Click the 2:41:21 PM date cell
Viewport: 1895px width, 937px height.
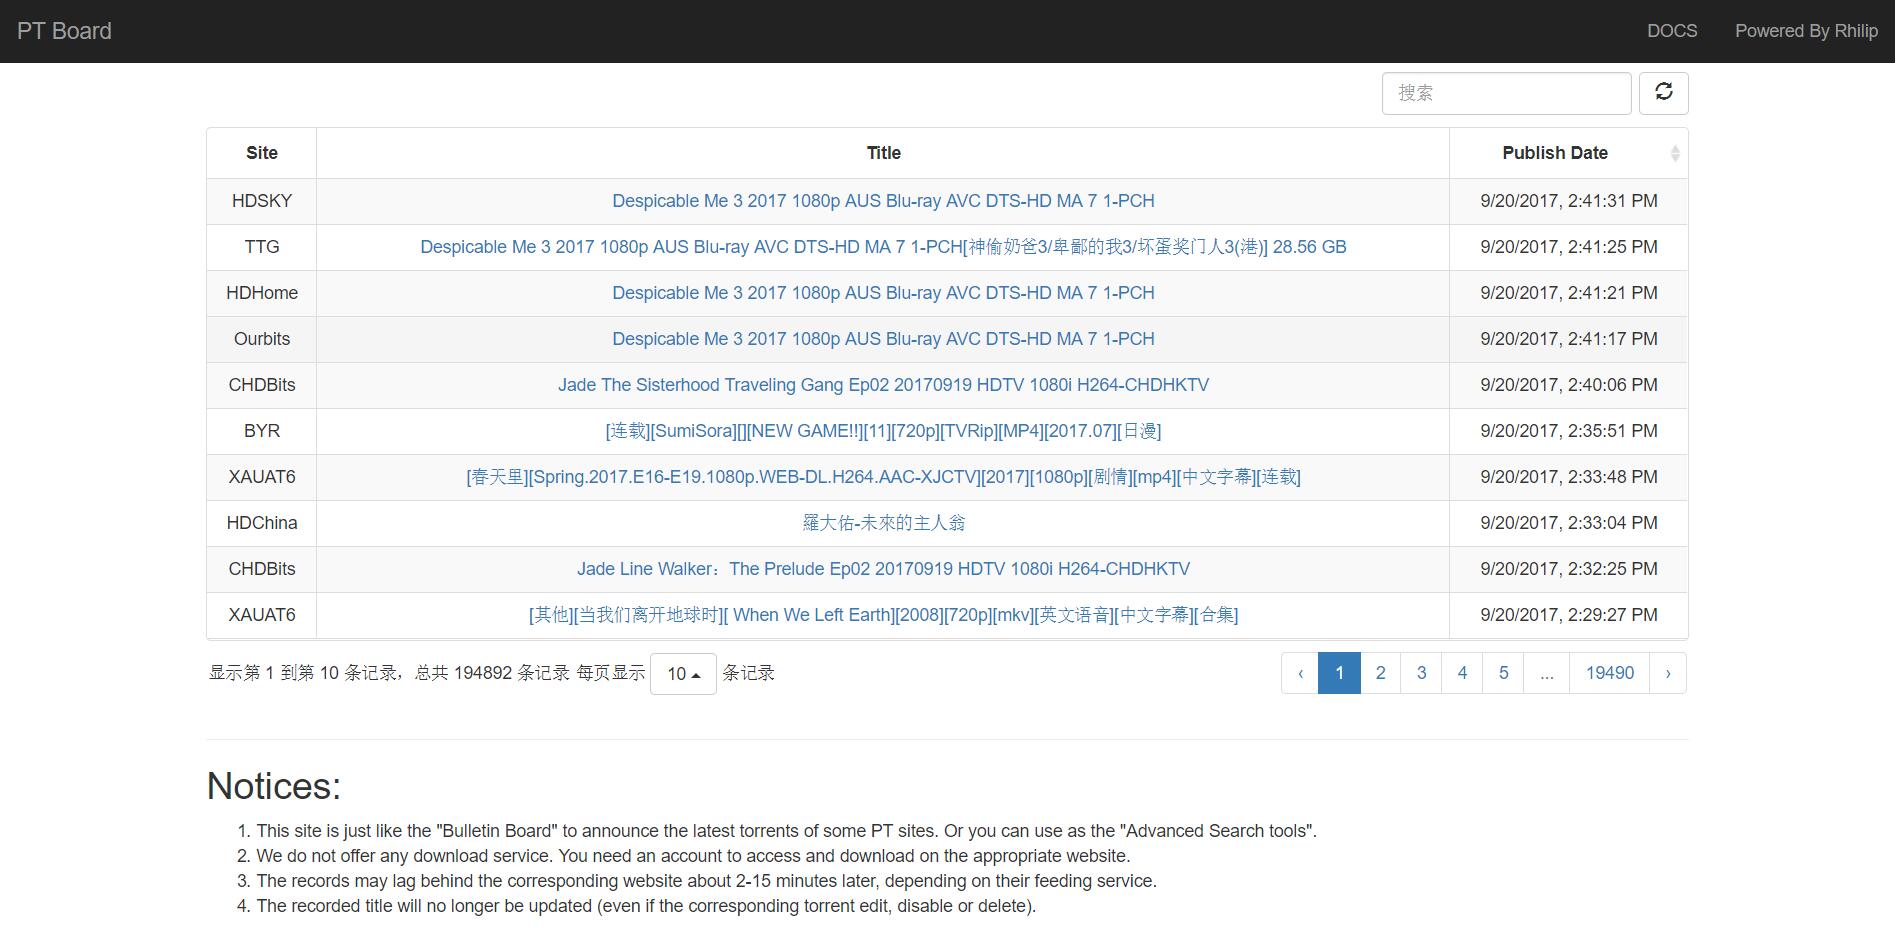pyautogui.click(x=1569, y=293)
